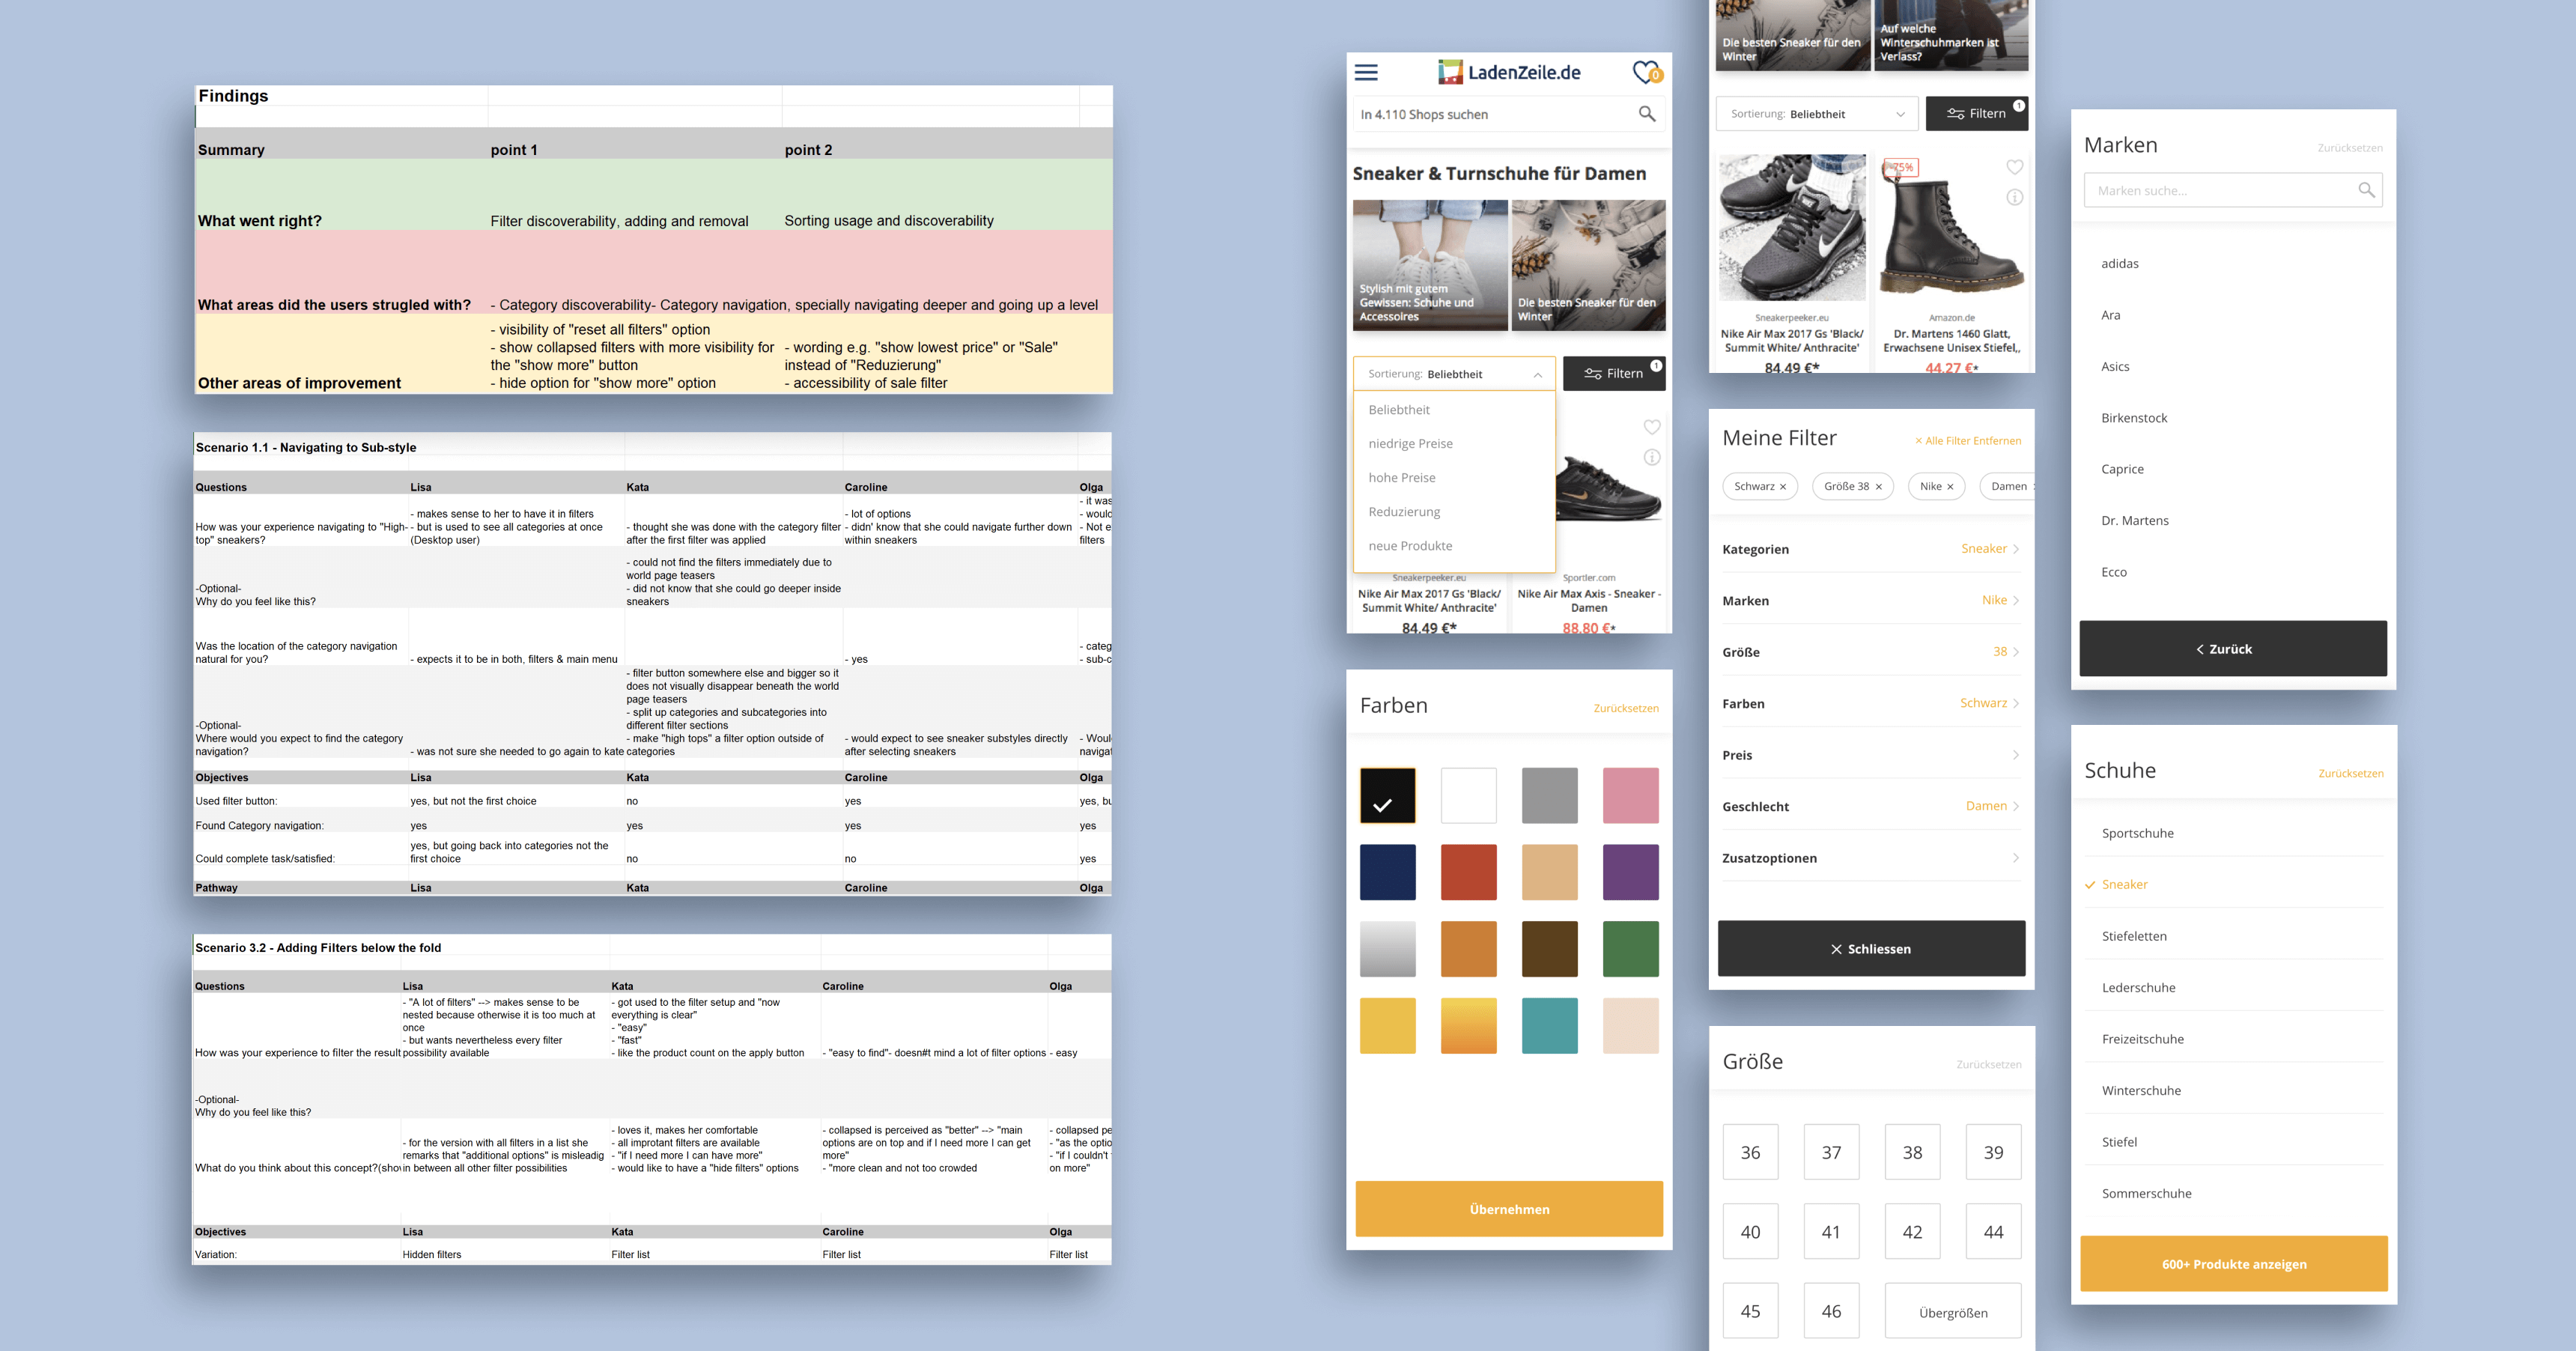Click the Filtern button below Sortierung dropdown open
This screenshot has height=1351, width=2576.
click(x=1614, y=373)
